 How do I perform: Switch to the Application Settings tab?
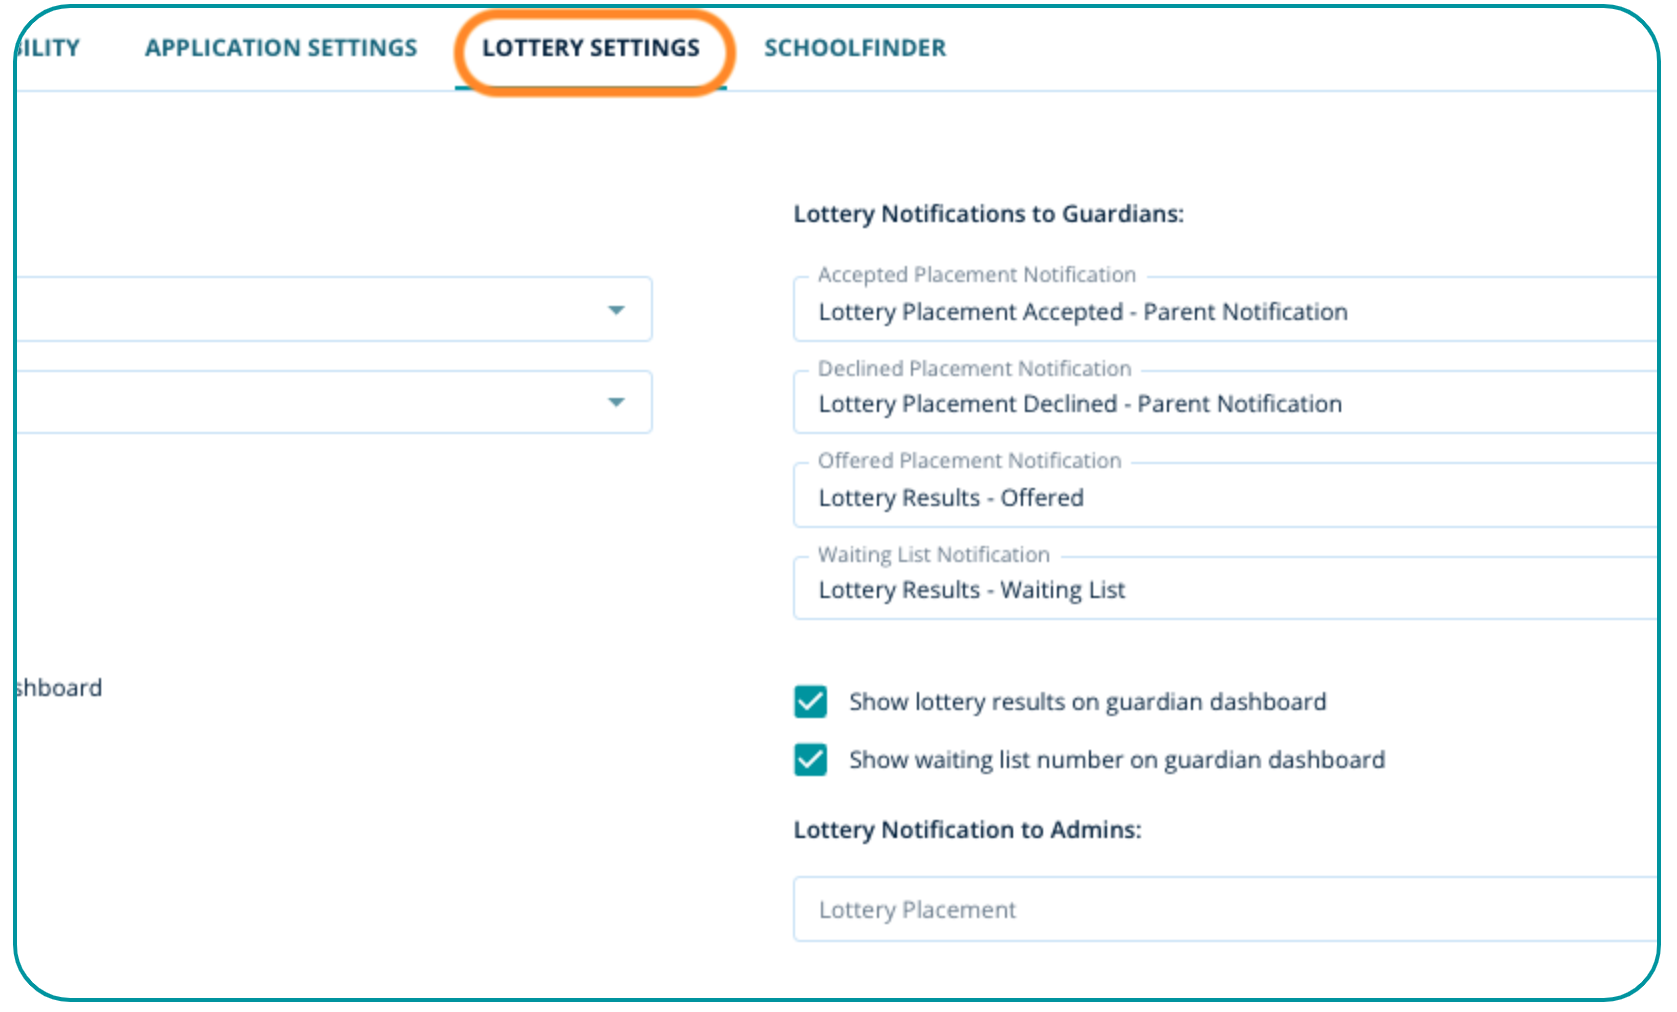pyautogui.click(x=281, y=48)
